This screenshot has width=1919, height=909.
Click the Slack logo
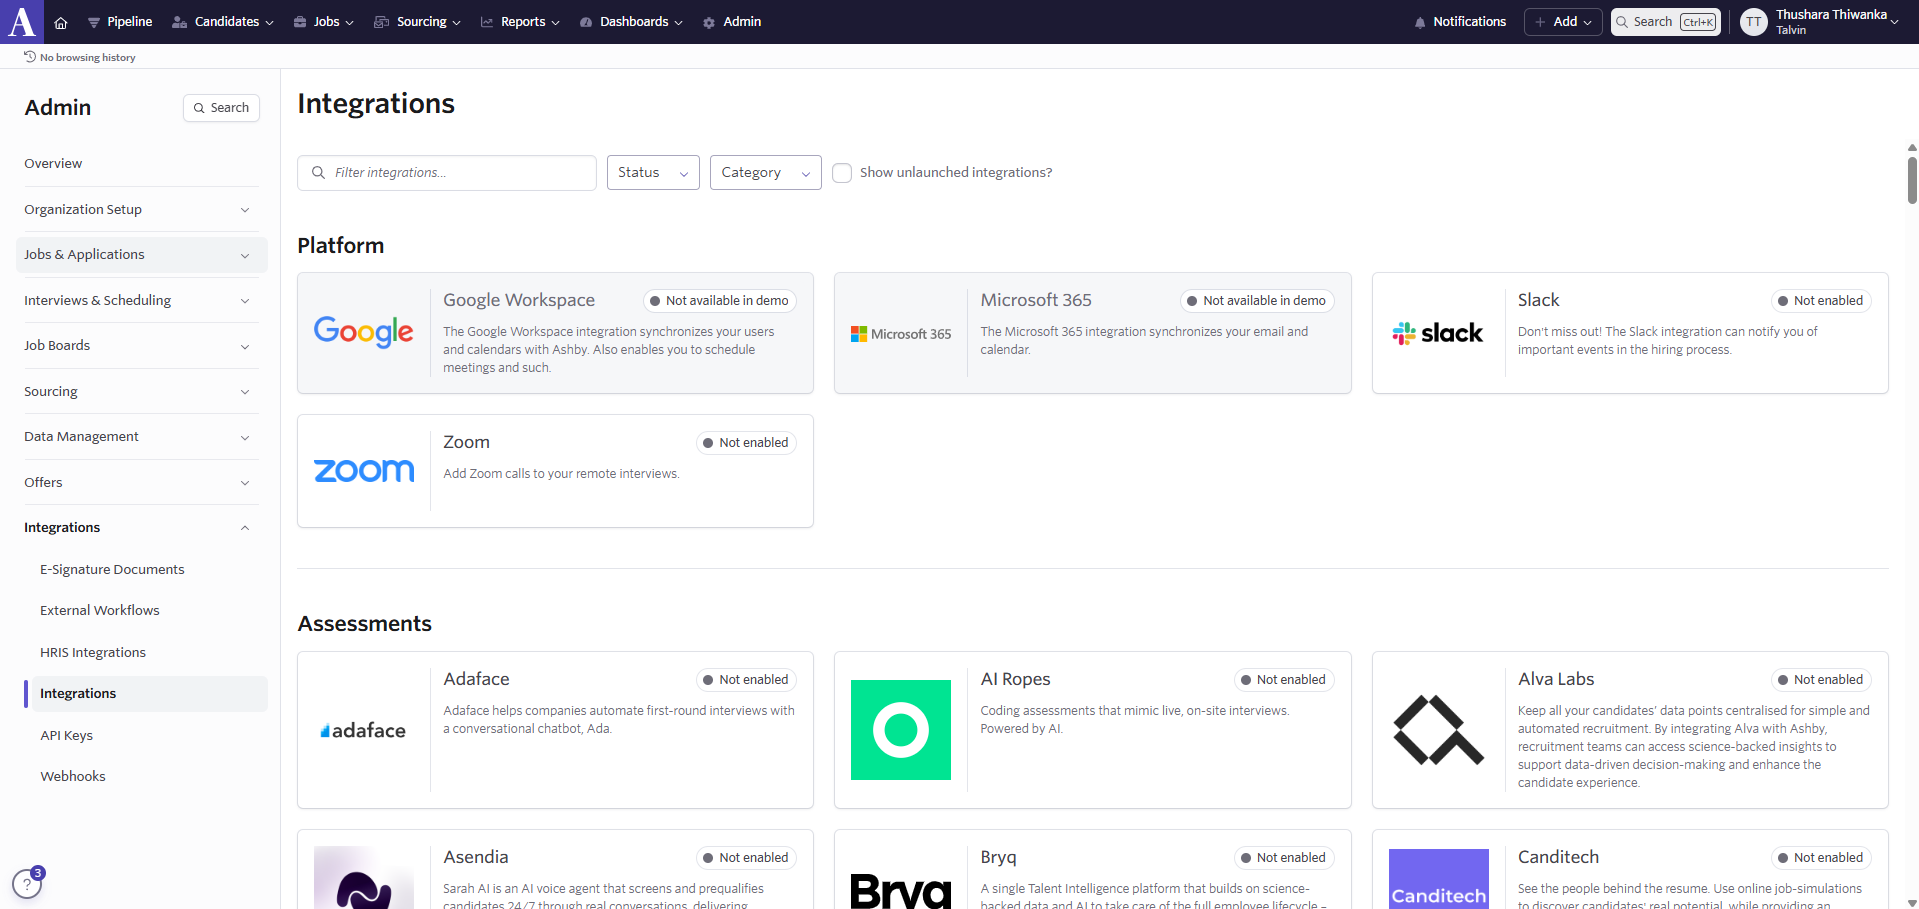coord(1438,333)
